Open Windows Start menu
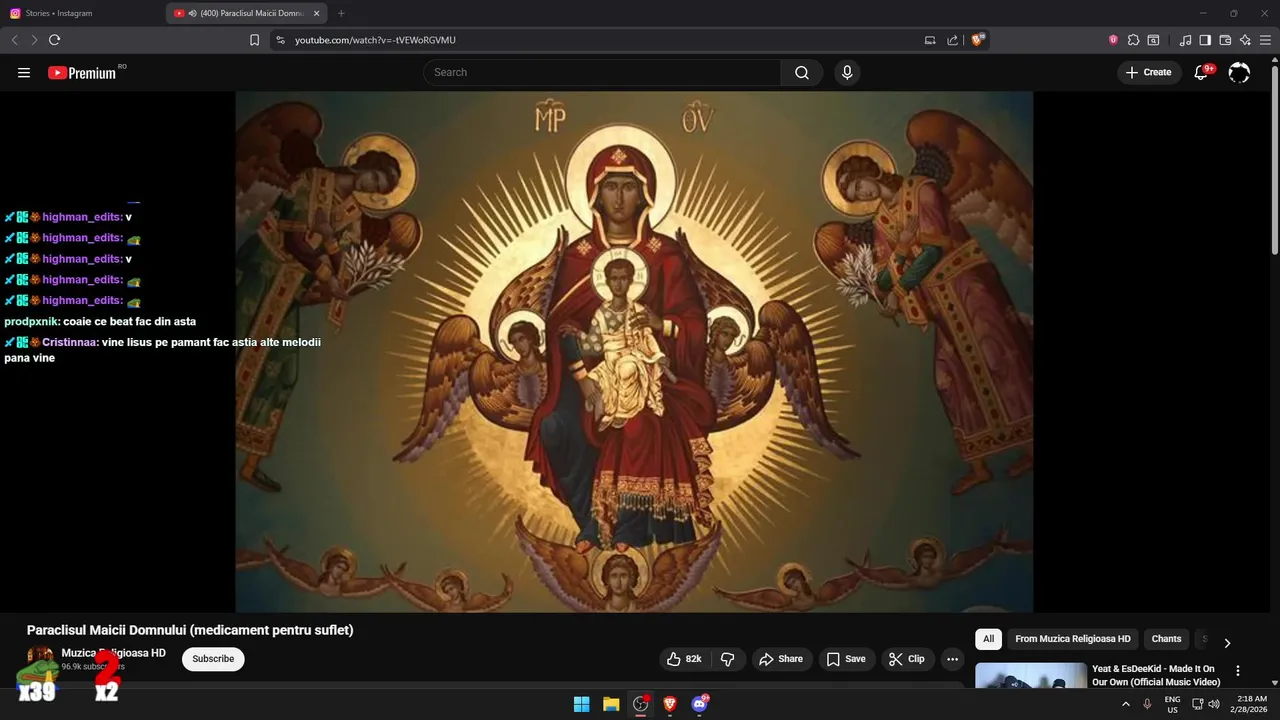Screen dimensions: 1280x720 click(x=581, y=704)
